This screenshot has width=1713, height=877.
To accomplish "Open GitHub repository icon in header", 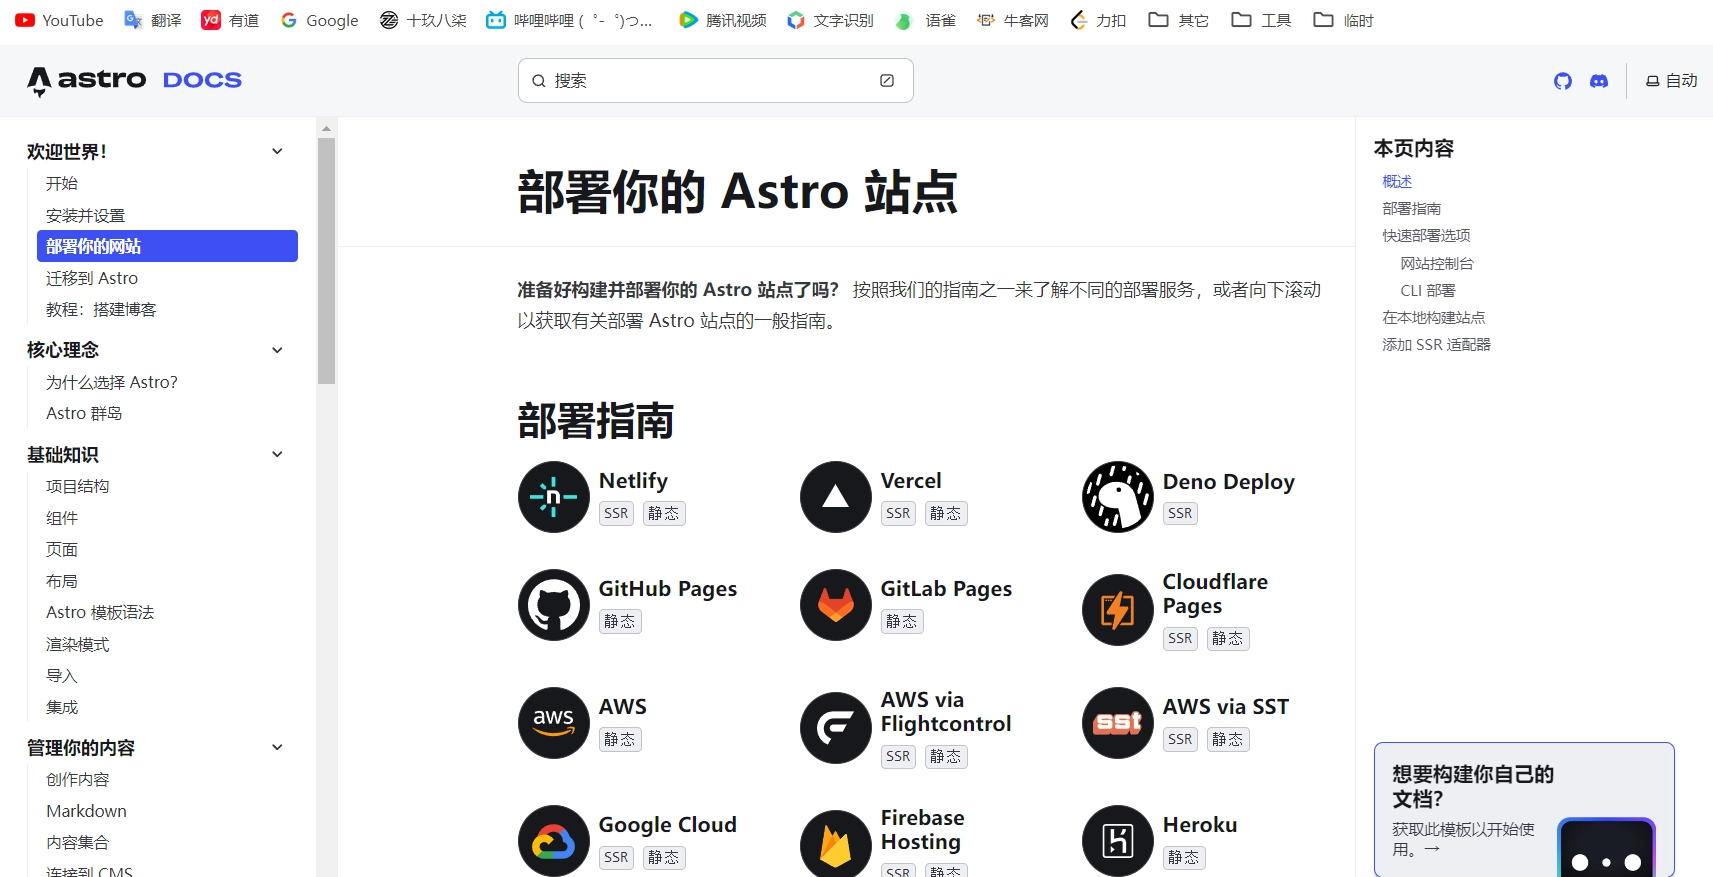I will [x=1562, y=81].
